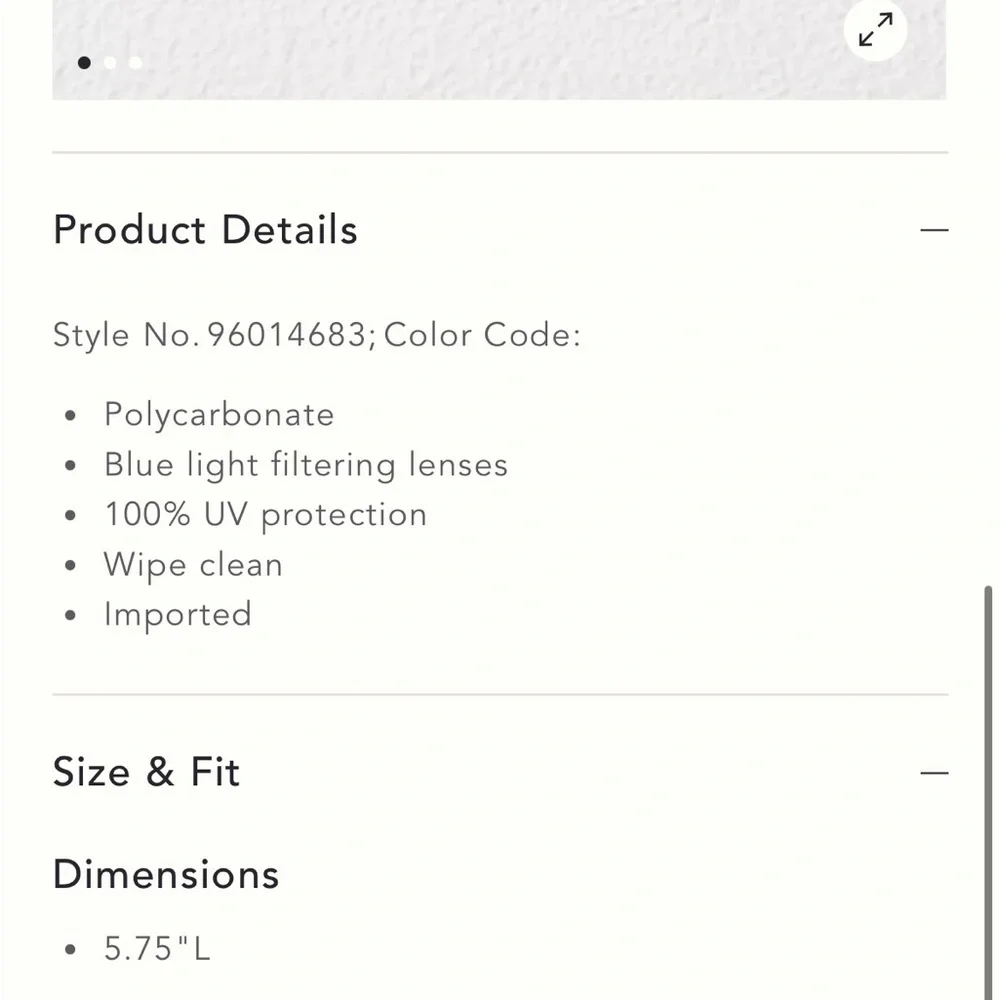Collapse Product Details with minus icon
Viewport: 1000px width, 1000px height.
click(934, 230)
